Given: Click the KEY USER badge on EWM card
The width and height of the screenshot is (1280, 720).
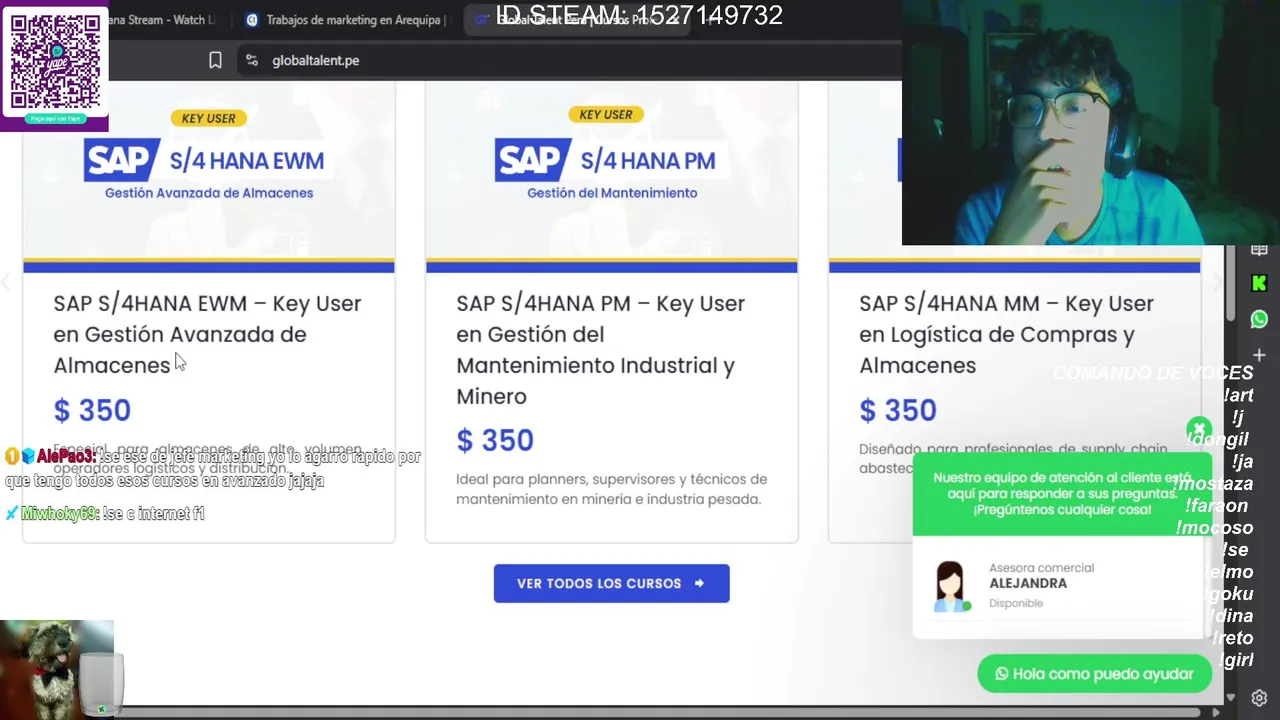Looking at the screenshot, I should 209,118.
